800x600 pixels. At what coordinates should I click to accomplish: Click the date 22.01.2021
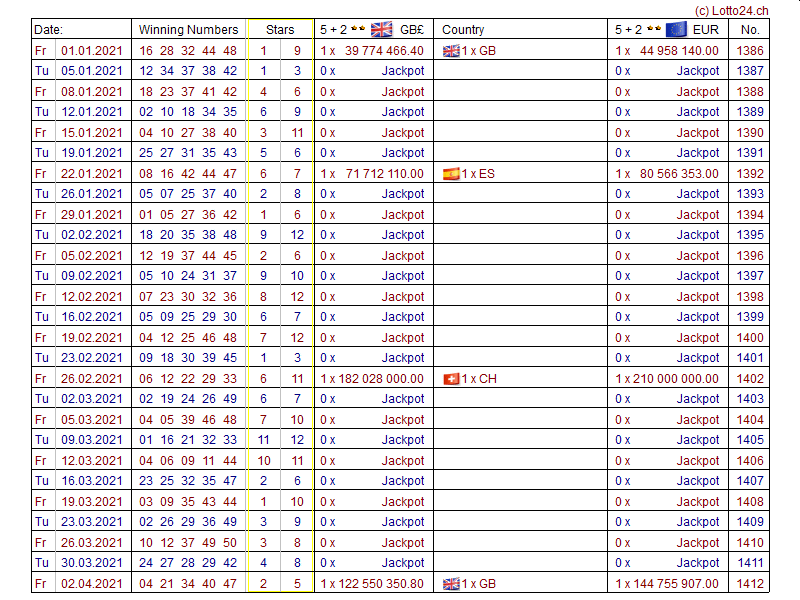[x=92, y=174]
